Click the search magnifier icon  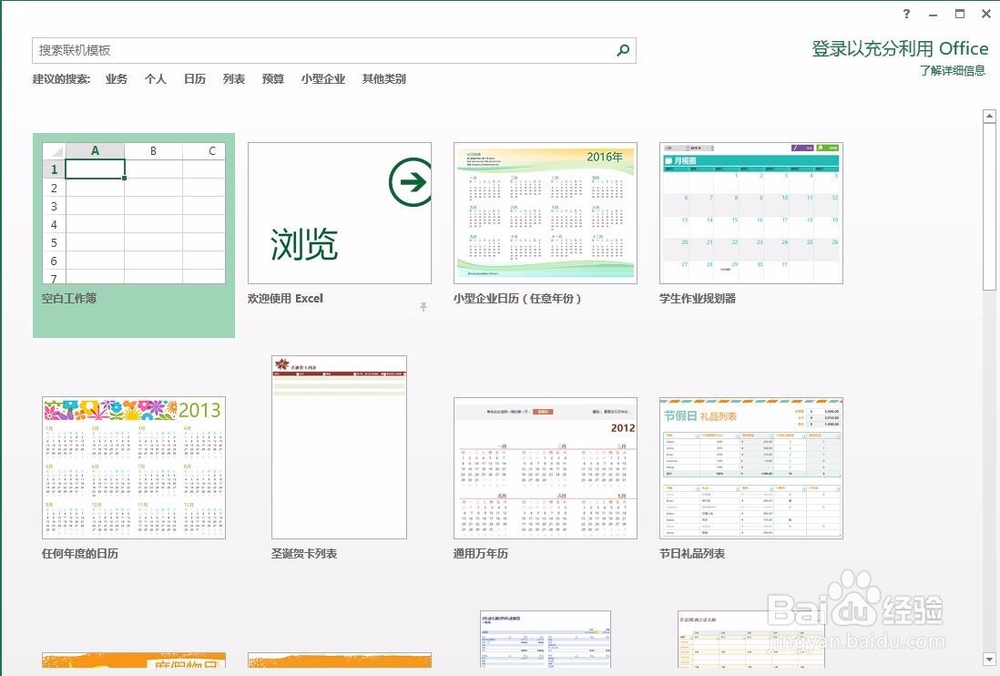(x=623, y=50)
